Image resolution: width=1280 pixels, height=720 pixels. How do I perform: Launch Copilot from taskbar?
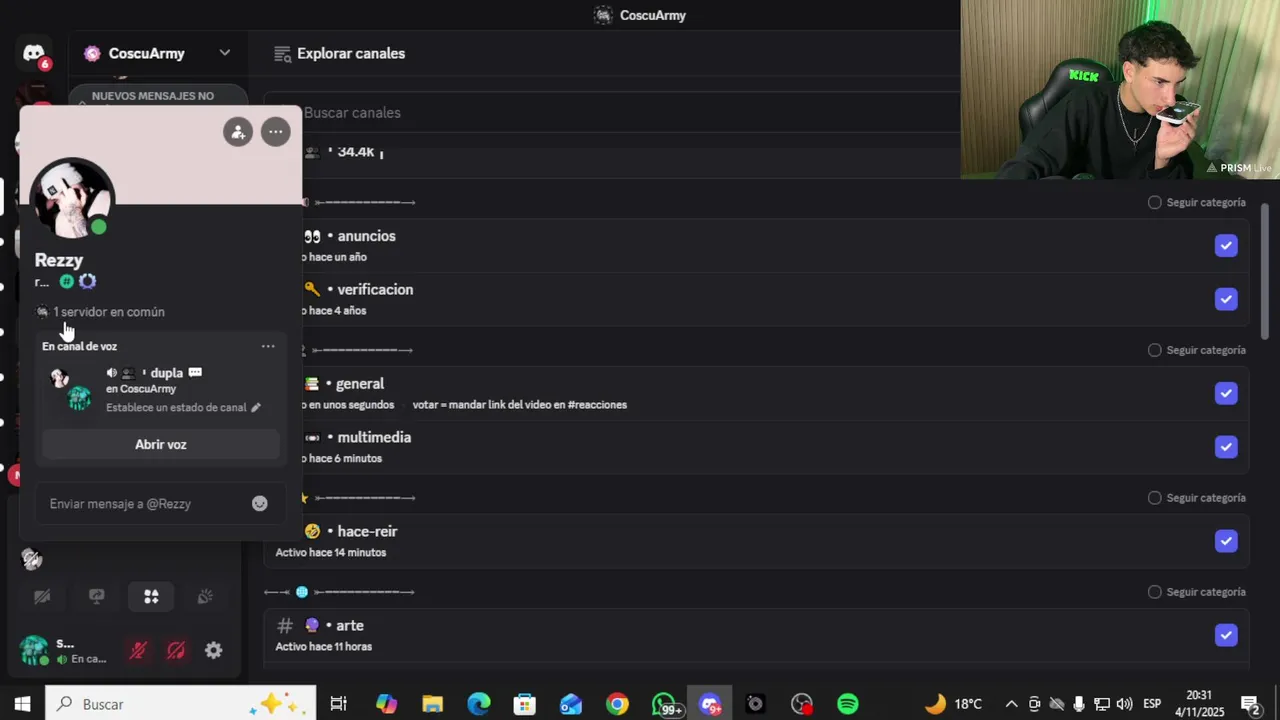(386, 704)
